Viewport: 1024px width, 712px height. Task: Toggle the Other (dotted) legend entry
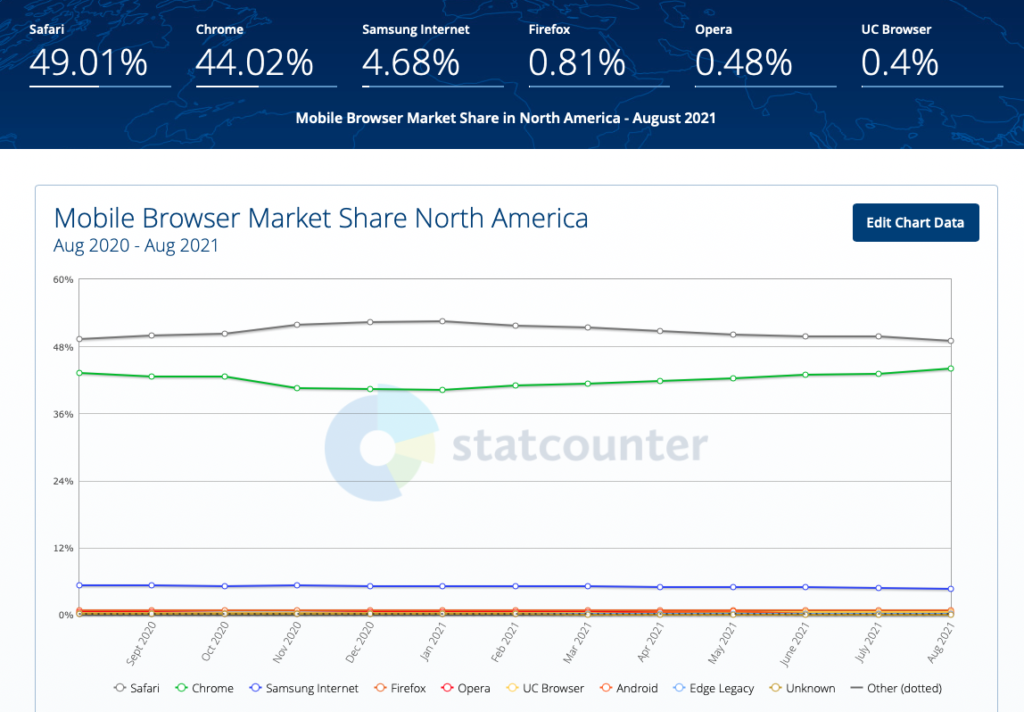pyautogui.click(x=897, y=688)
